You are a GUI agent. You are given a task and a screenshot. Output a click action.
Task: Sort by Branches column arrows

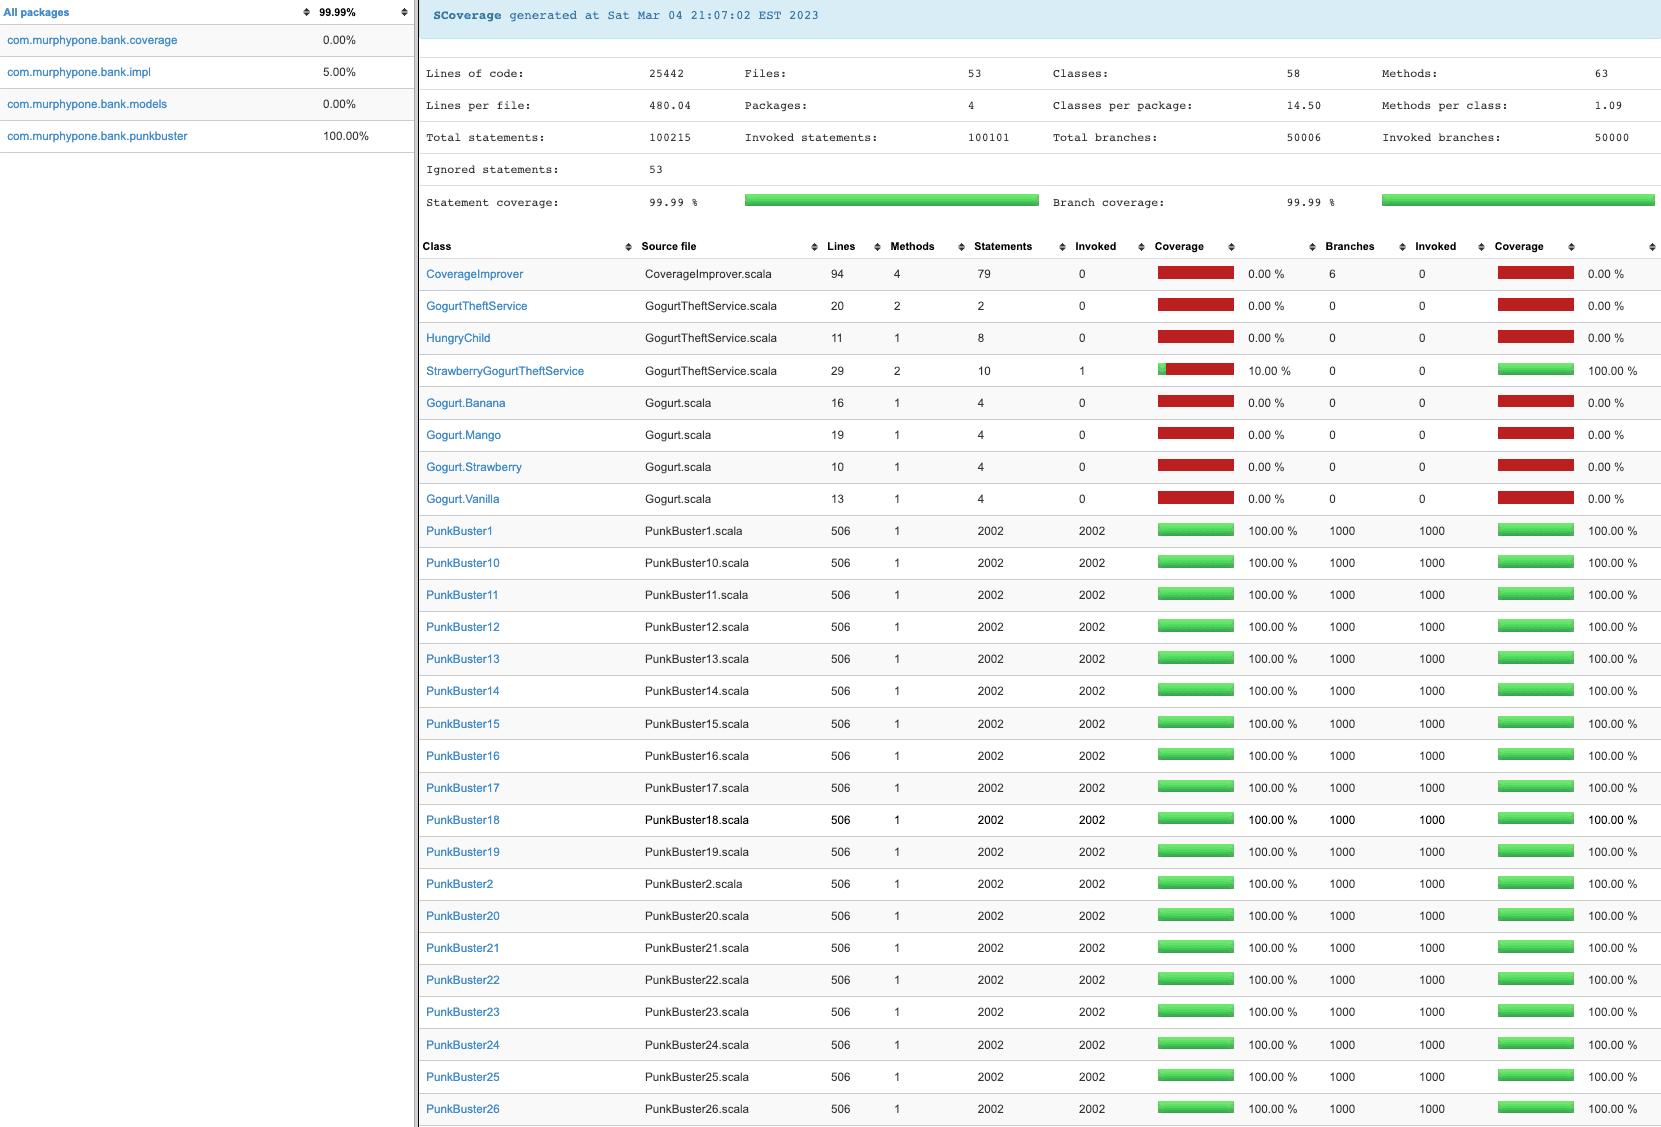[x=1402, y=247]
